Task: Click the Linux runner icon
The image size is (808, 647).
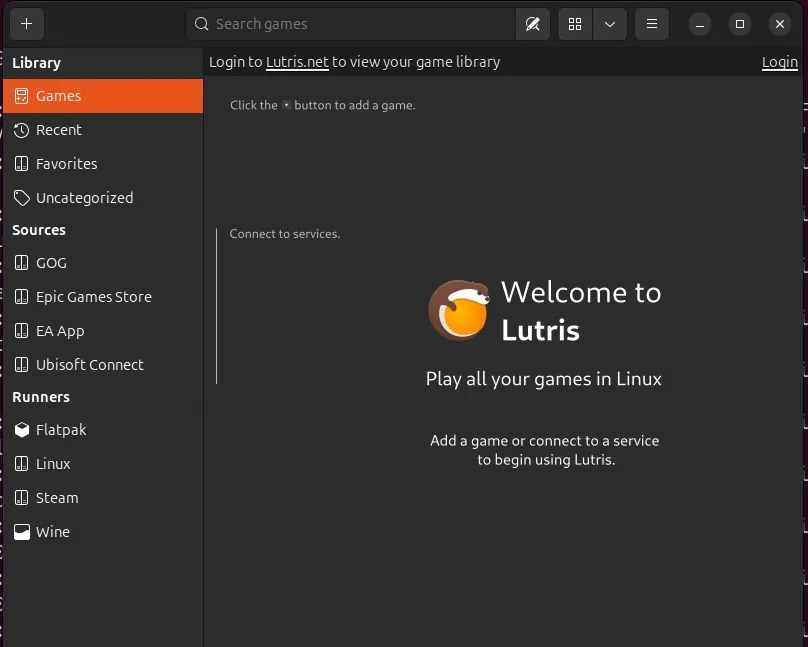Action: (21, 464)
